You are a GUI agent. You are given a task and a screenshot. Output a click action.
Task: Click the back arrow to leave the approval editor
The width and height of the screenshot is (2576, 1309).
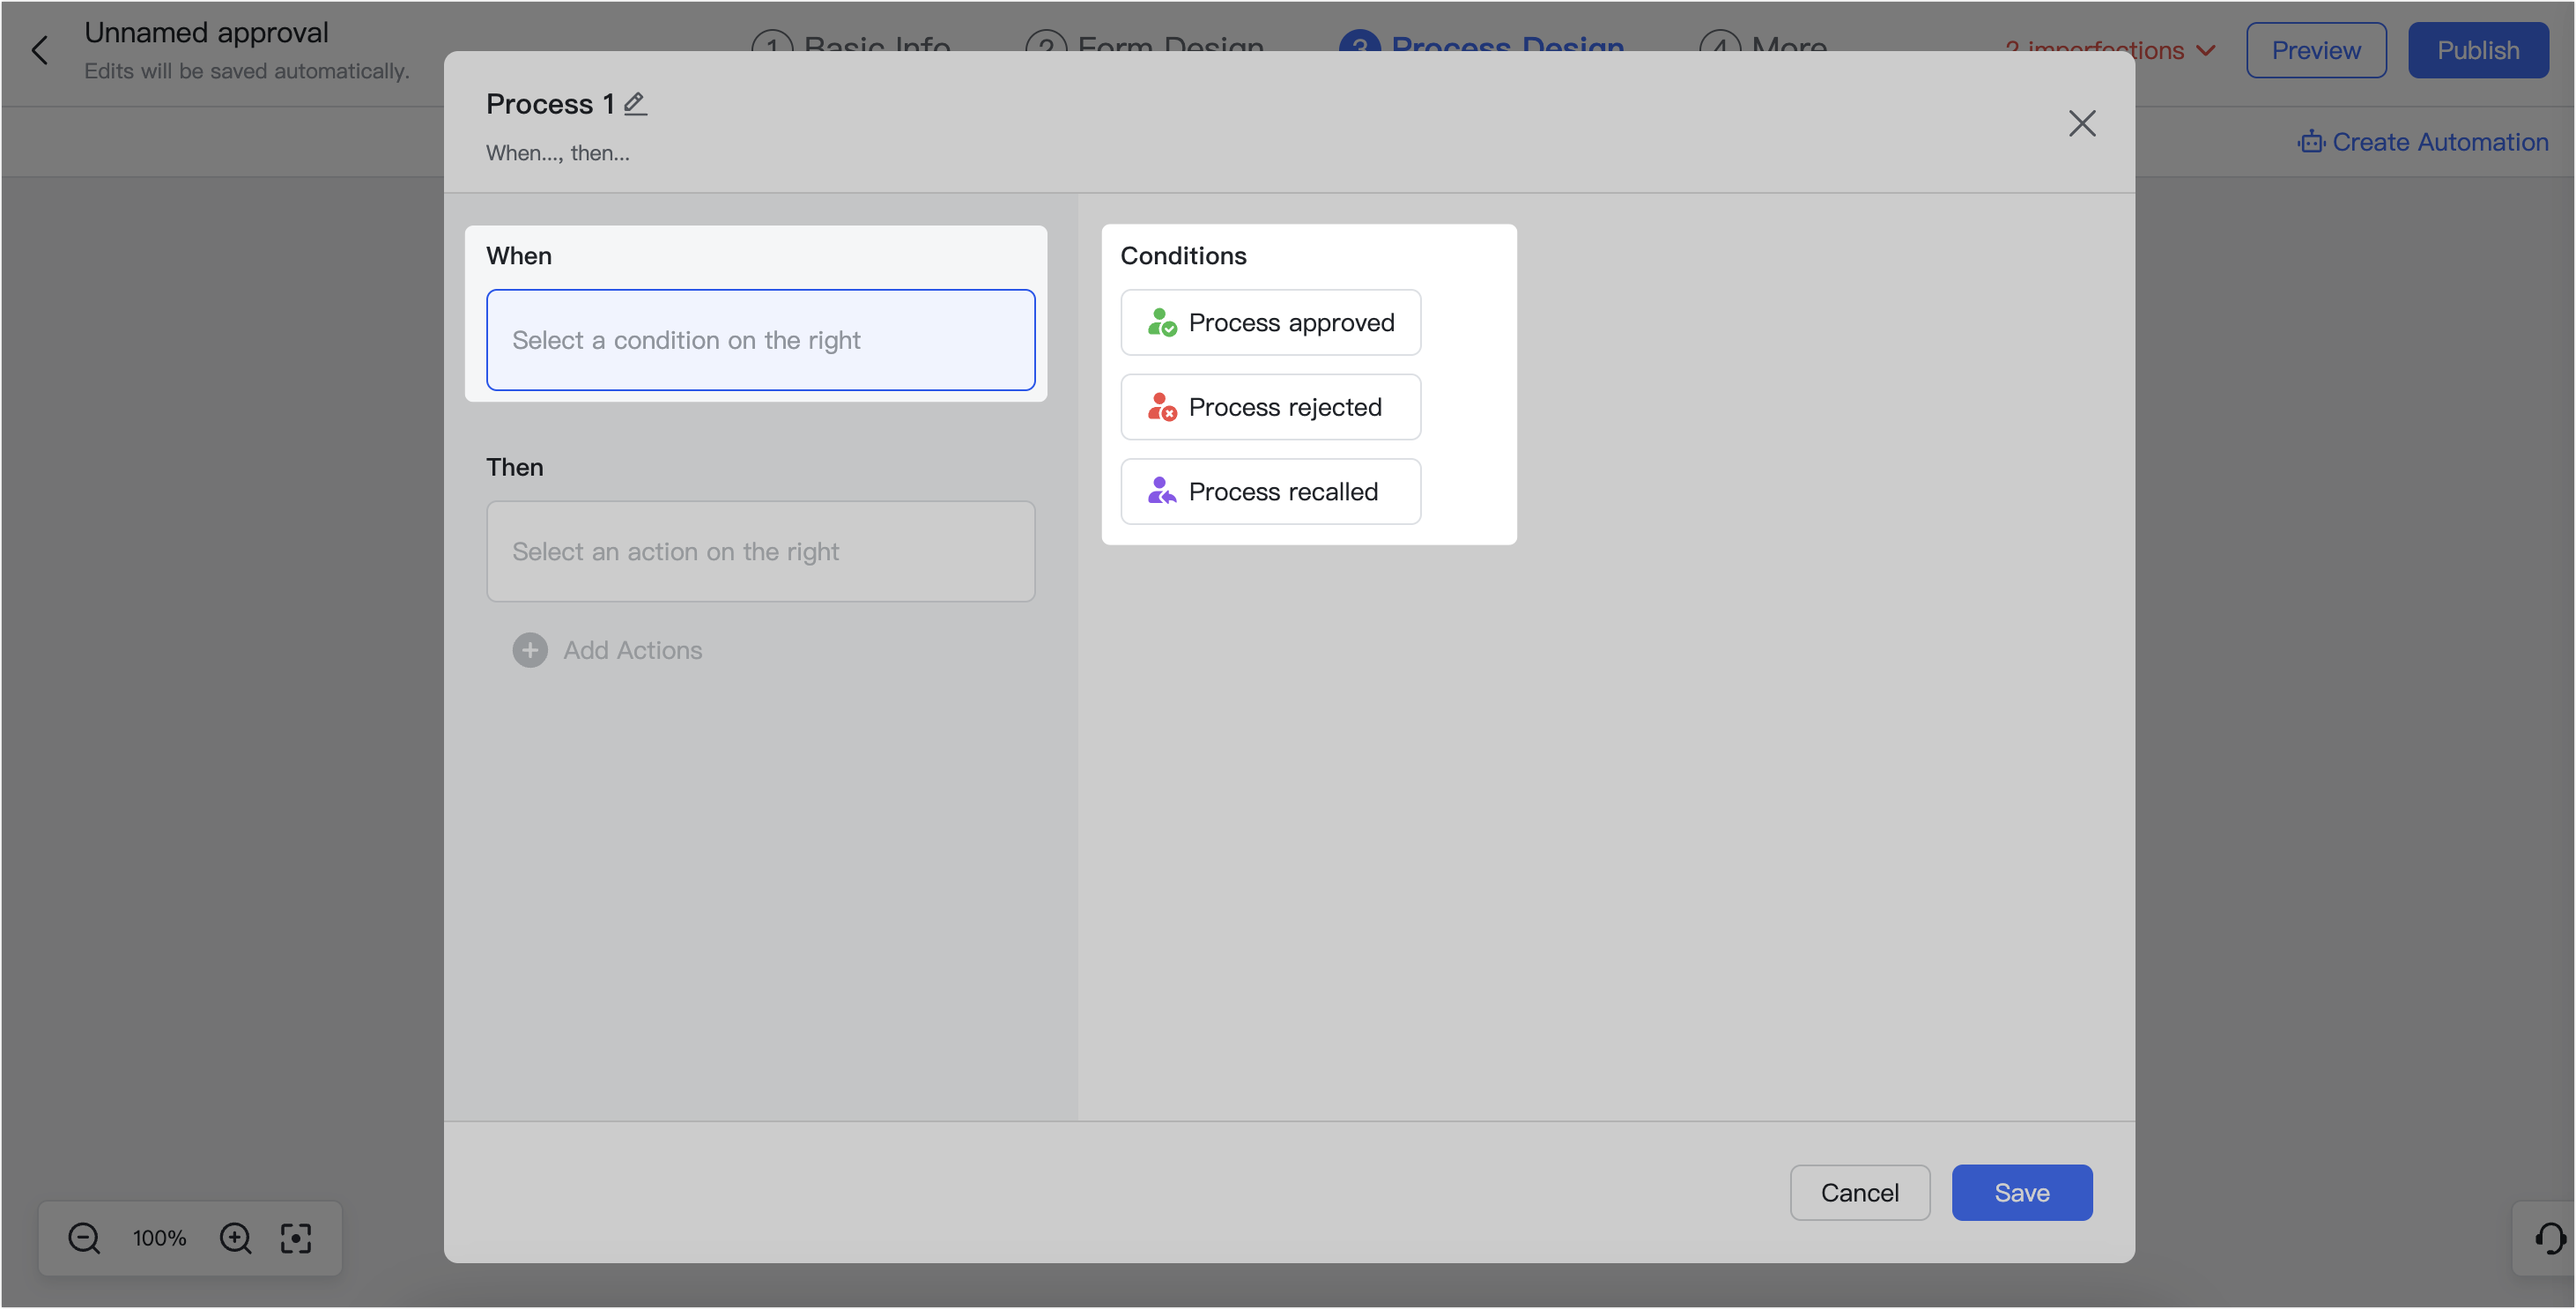click(x=40, y=50)
